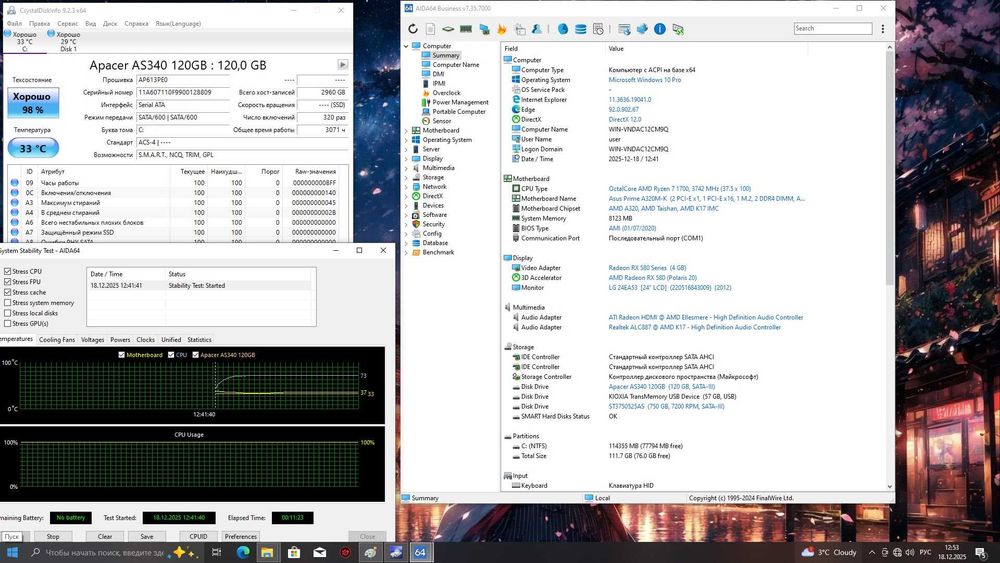This screenshot has height=563, width=1000.
Task: Click the CPUID button
Action: pyautogui.click(x=198, y=536)
